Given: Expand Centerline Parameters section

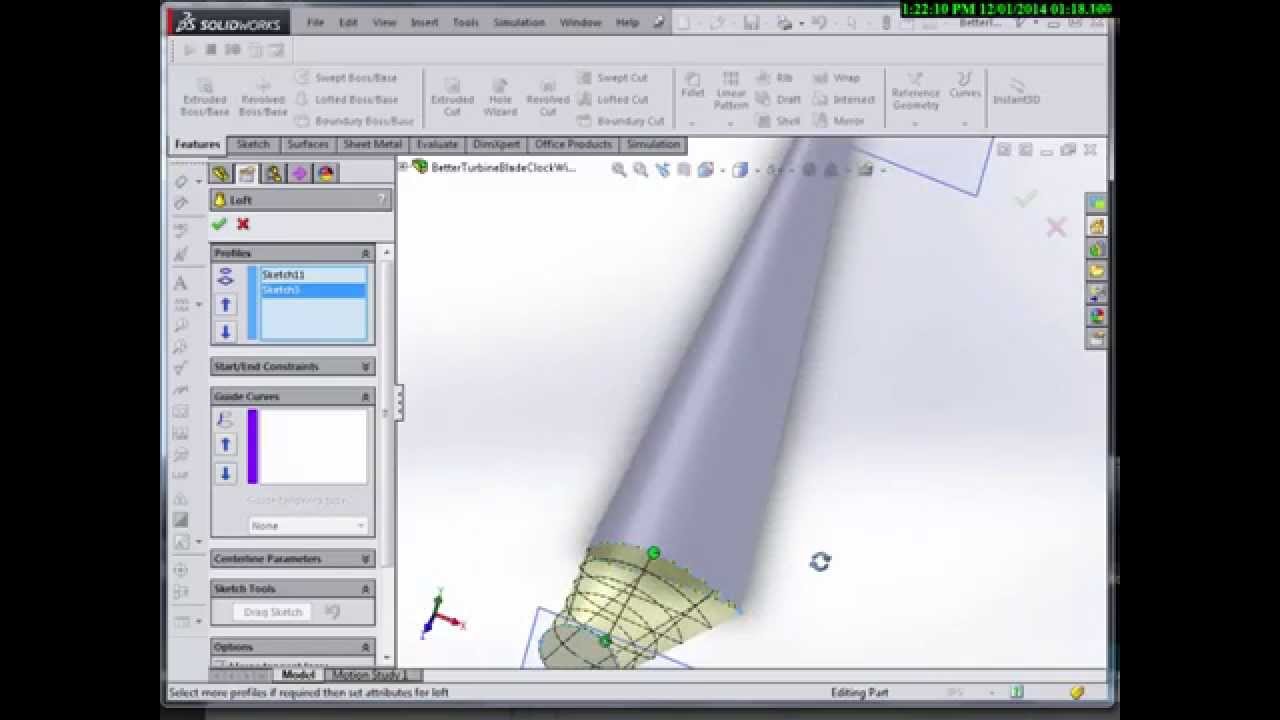Looking at the screenshot, I should pyautogui.click(x=365, y=558).
